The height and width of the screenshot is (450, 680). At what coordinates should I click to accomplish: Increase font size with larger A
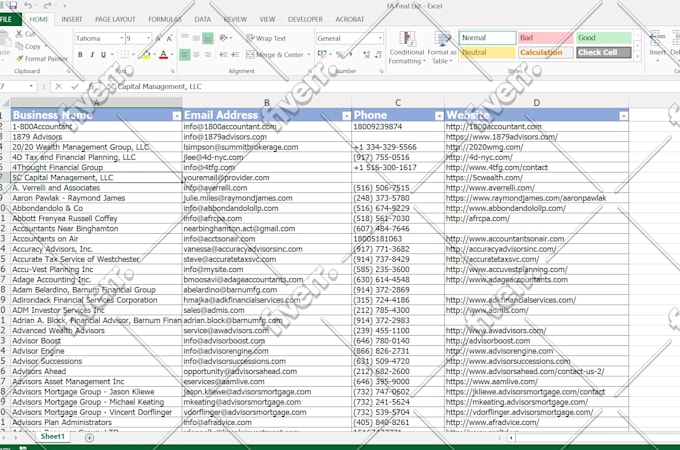click(x=158, y=39)
